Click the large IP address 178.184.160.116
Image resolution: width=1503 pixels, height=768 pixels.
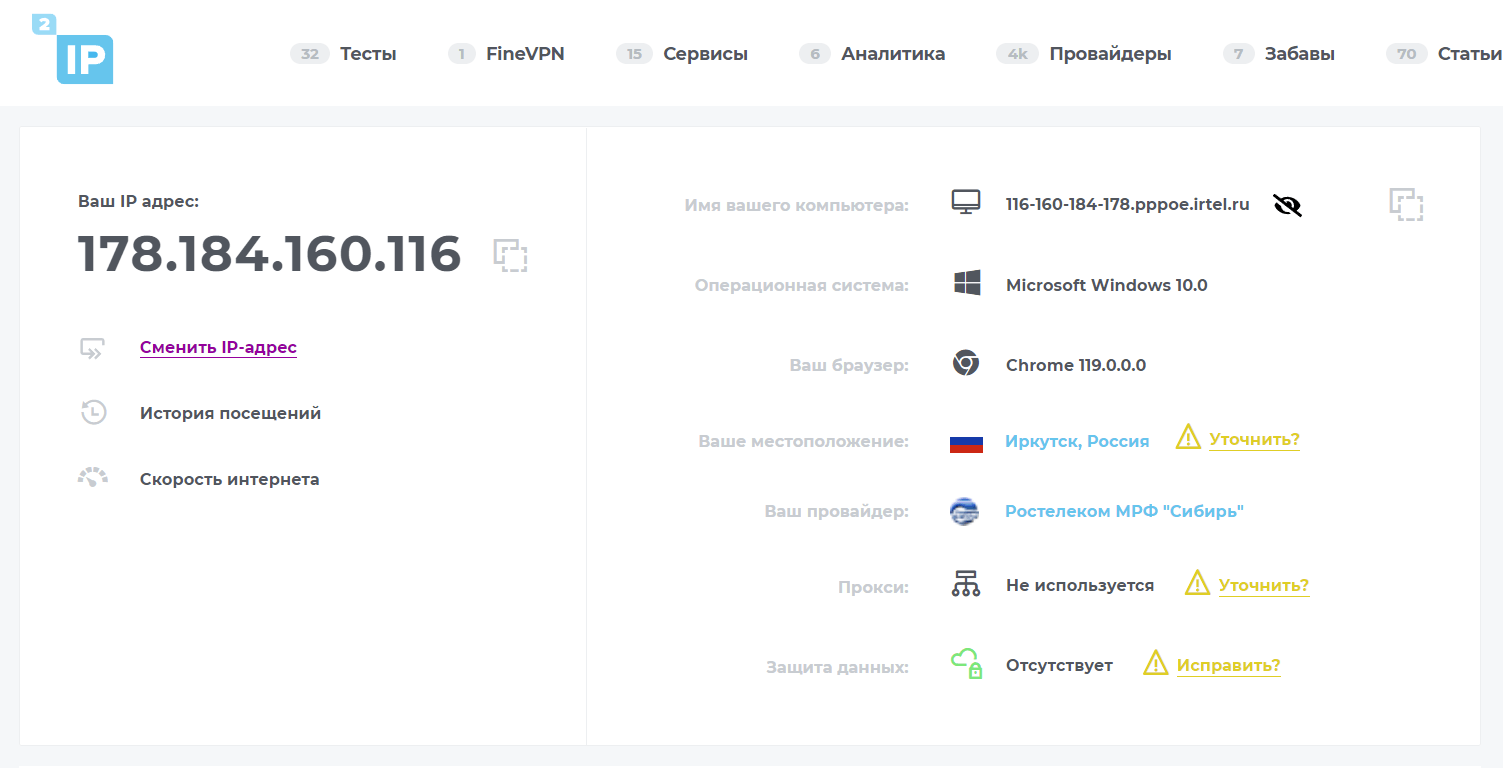270,254
